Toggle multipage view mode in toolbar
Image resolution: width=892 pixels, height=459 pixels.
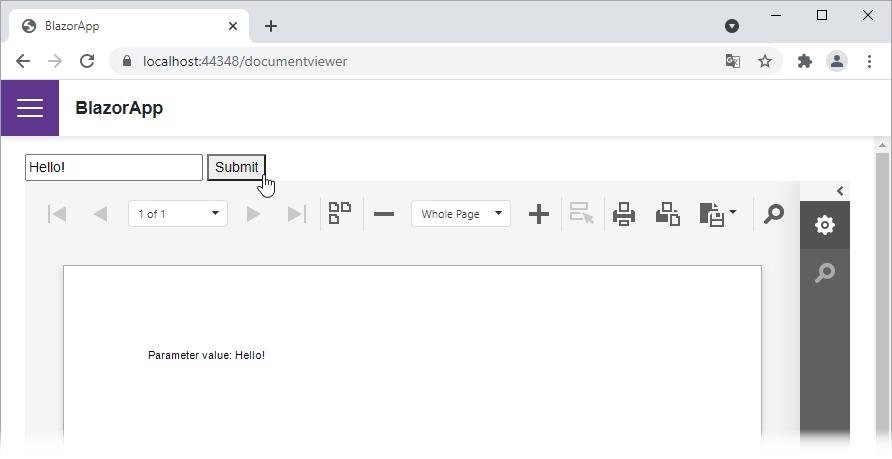tap(340, 213)
